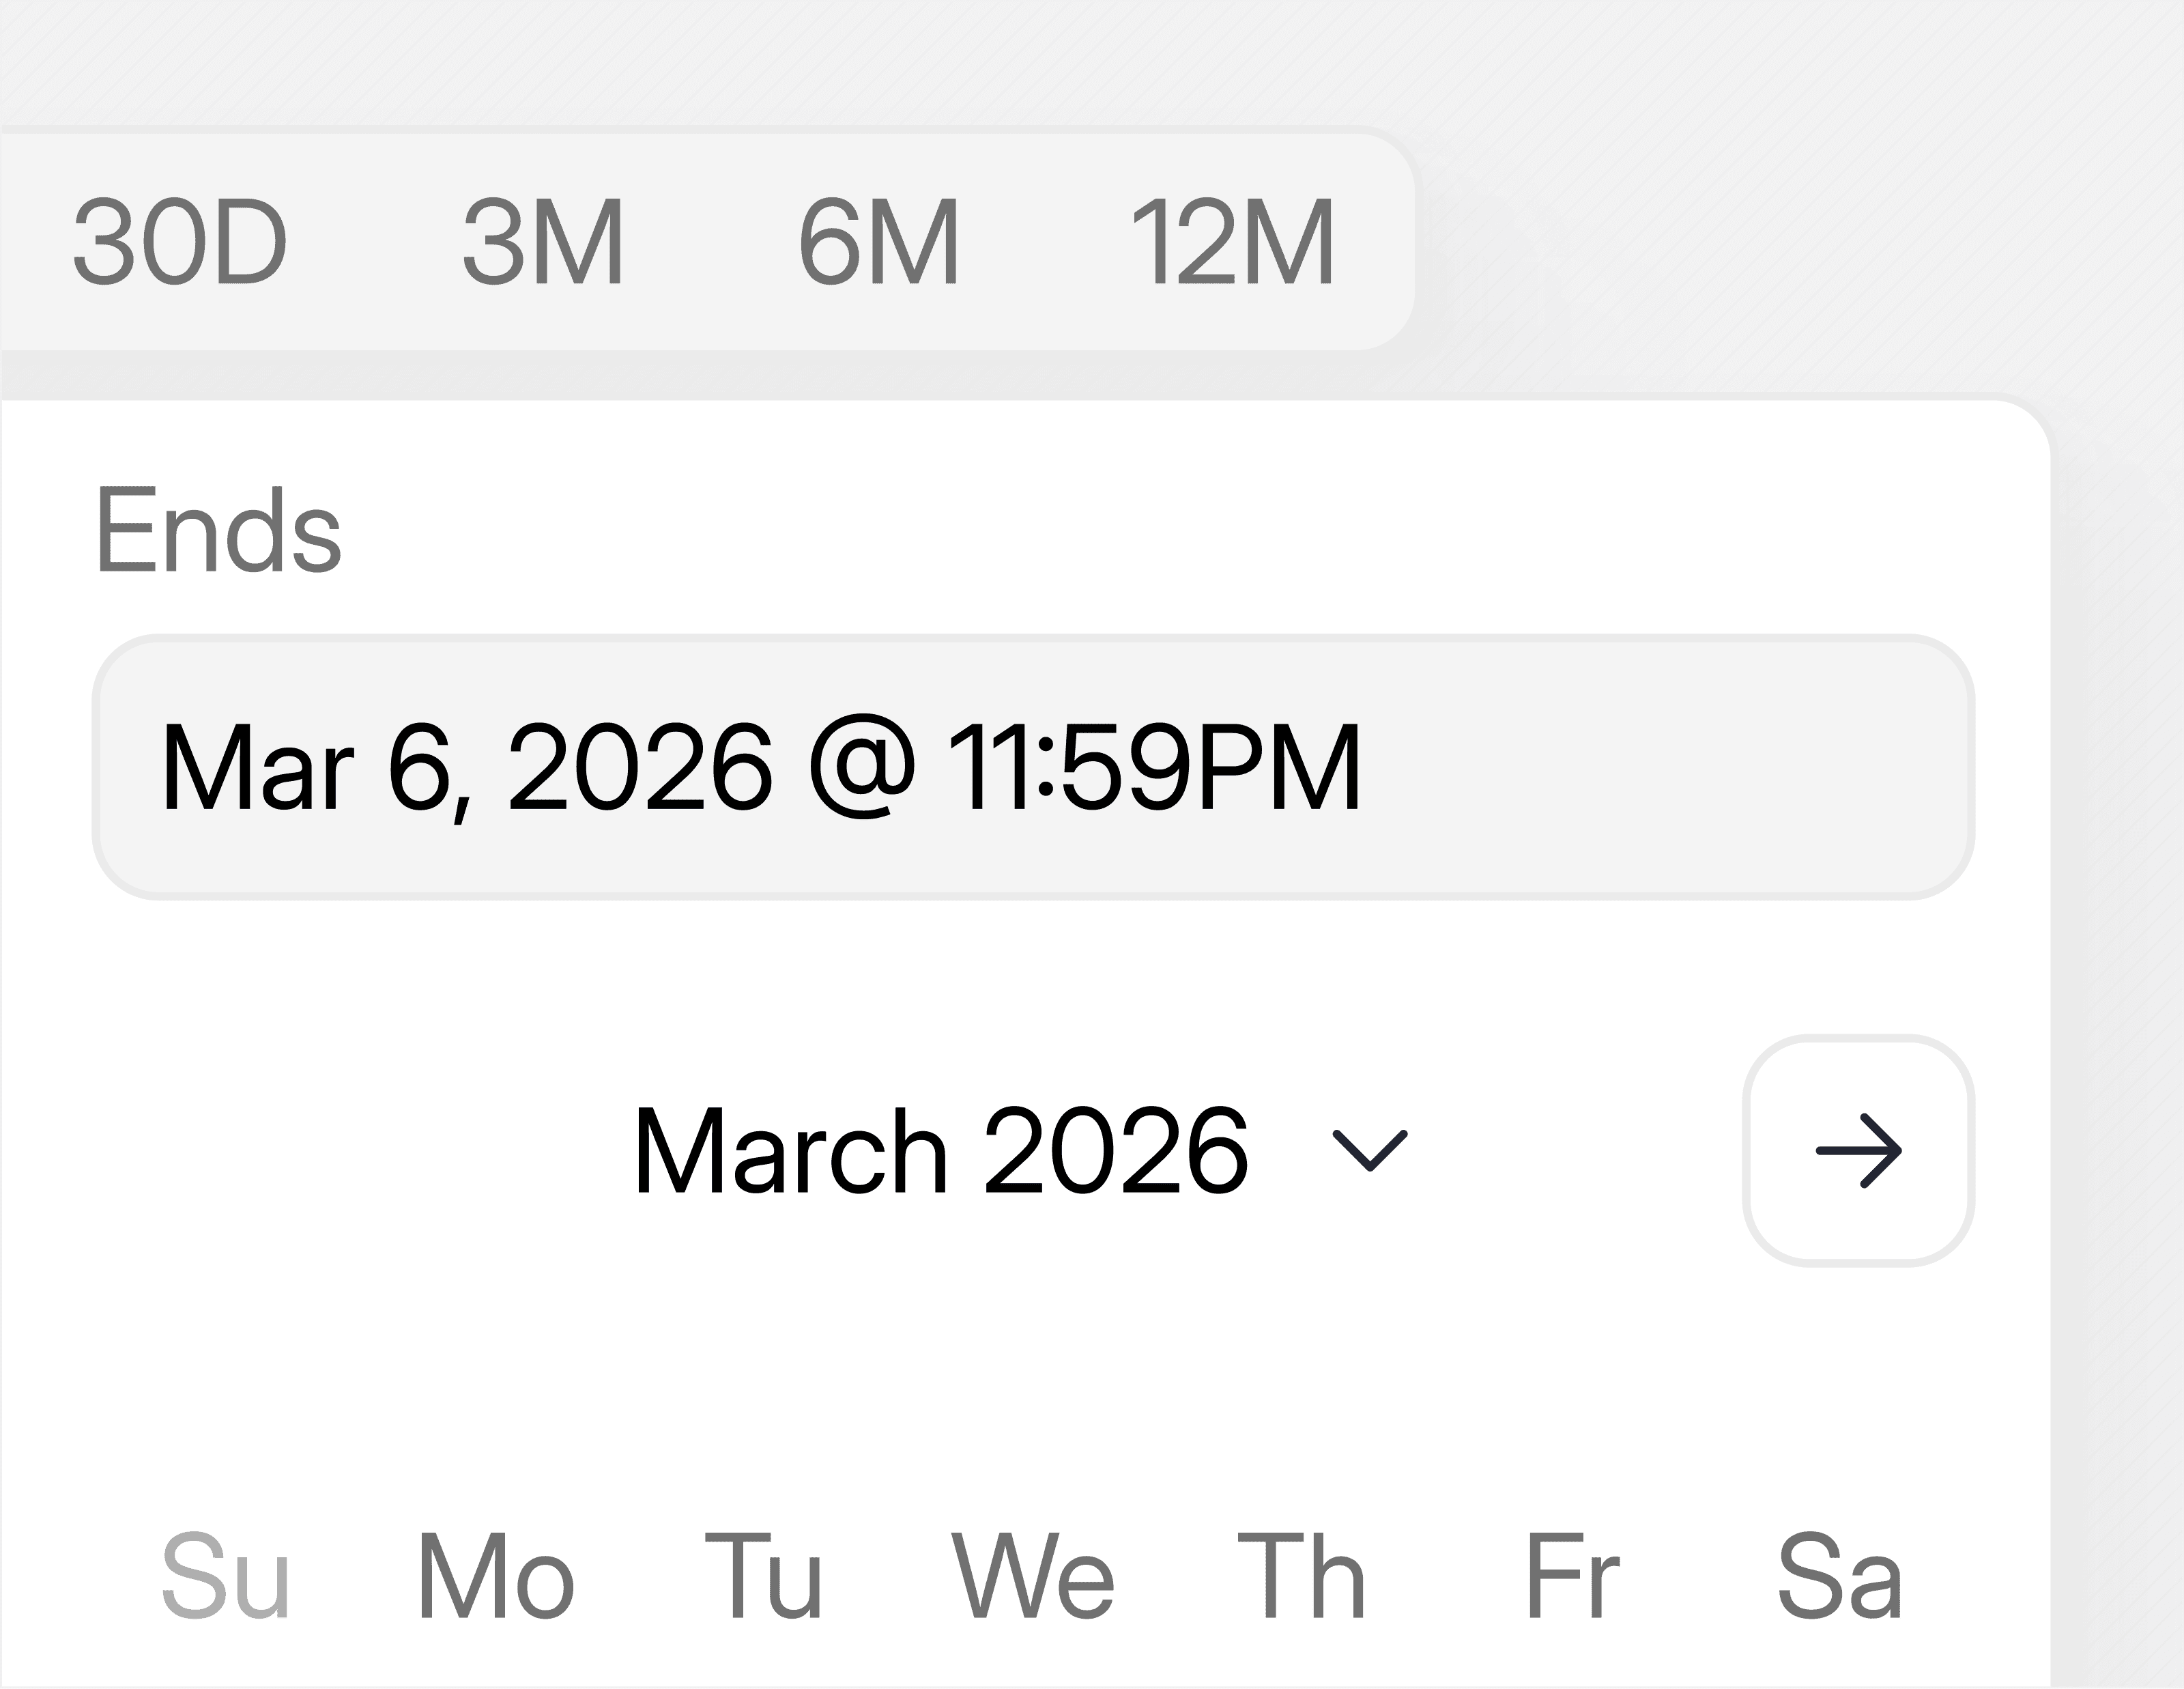2184x1689 pixels.
Task: Click the We weekday header
Action: click(x=1032, y=1577)
